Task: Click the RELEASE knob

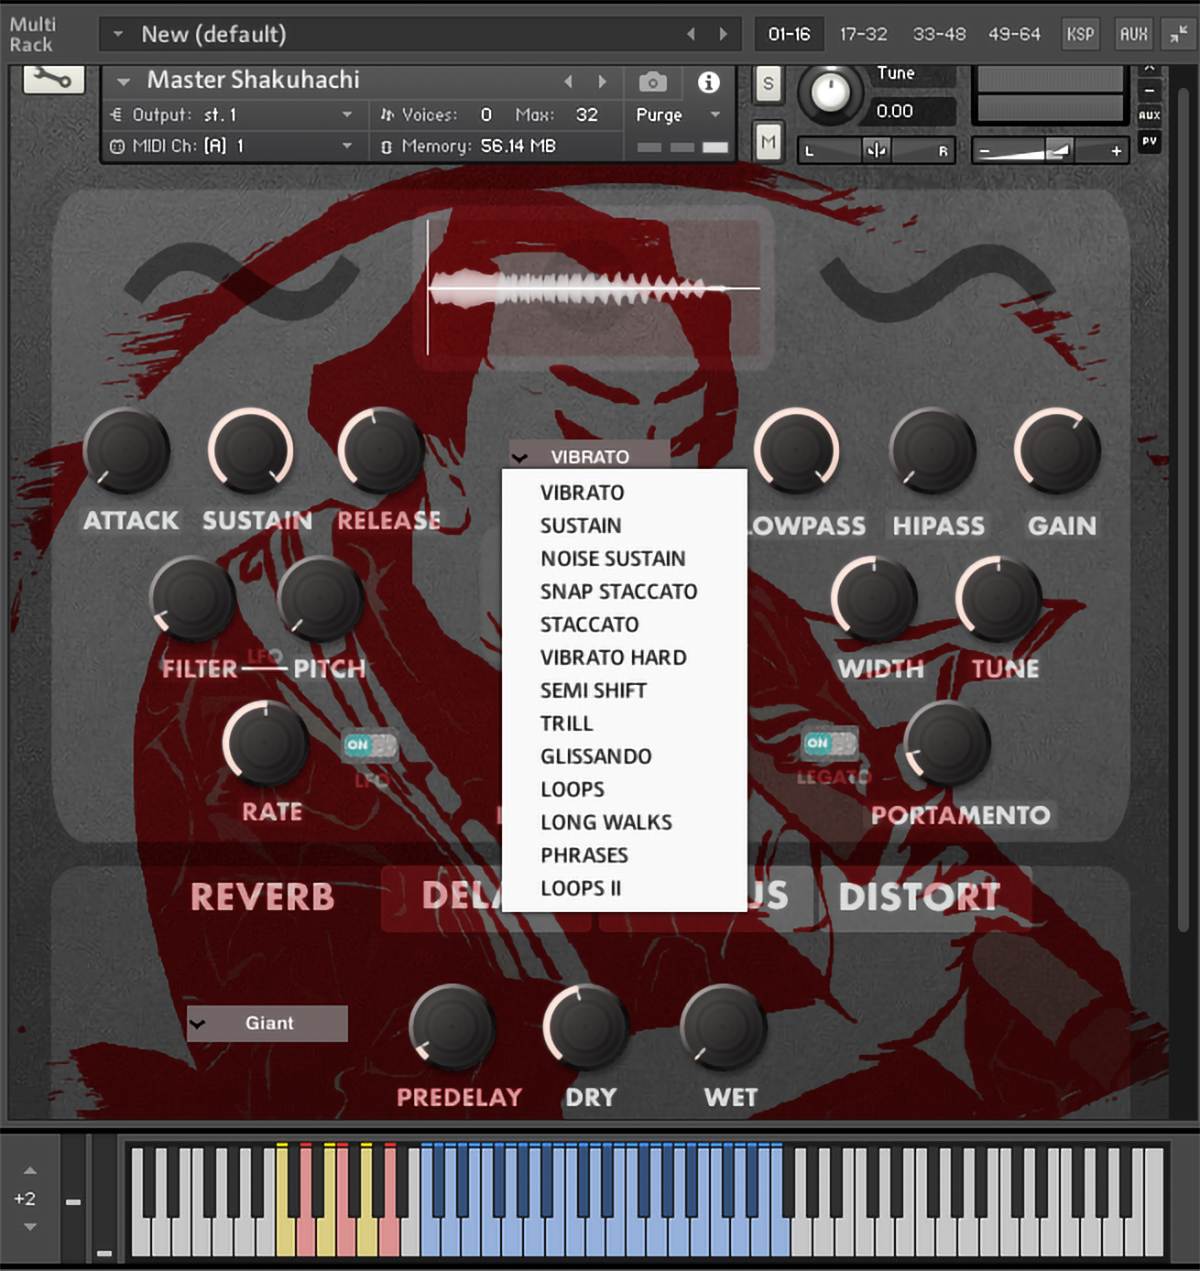Action: [380, 451]
